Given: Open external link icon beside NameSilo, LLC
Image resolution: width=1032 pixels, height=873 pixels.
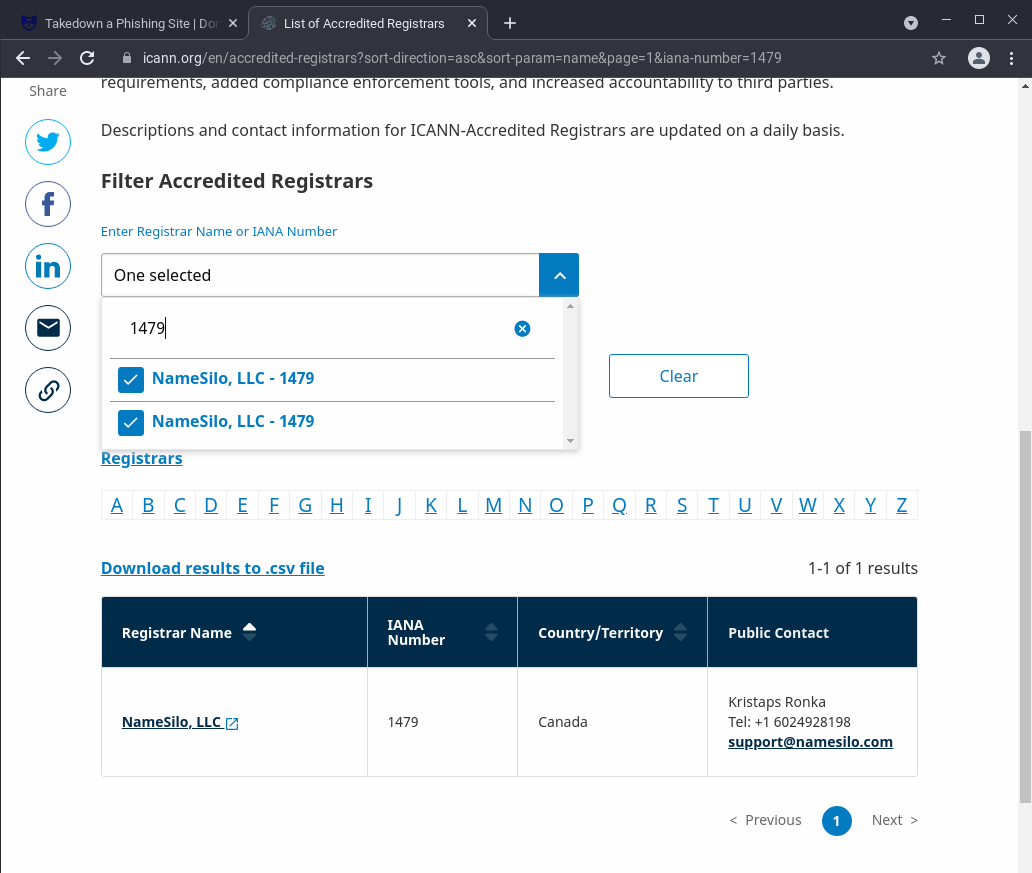Looking at the screenshot, I should [x=232, y=724].
